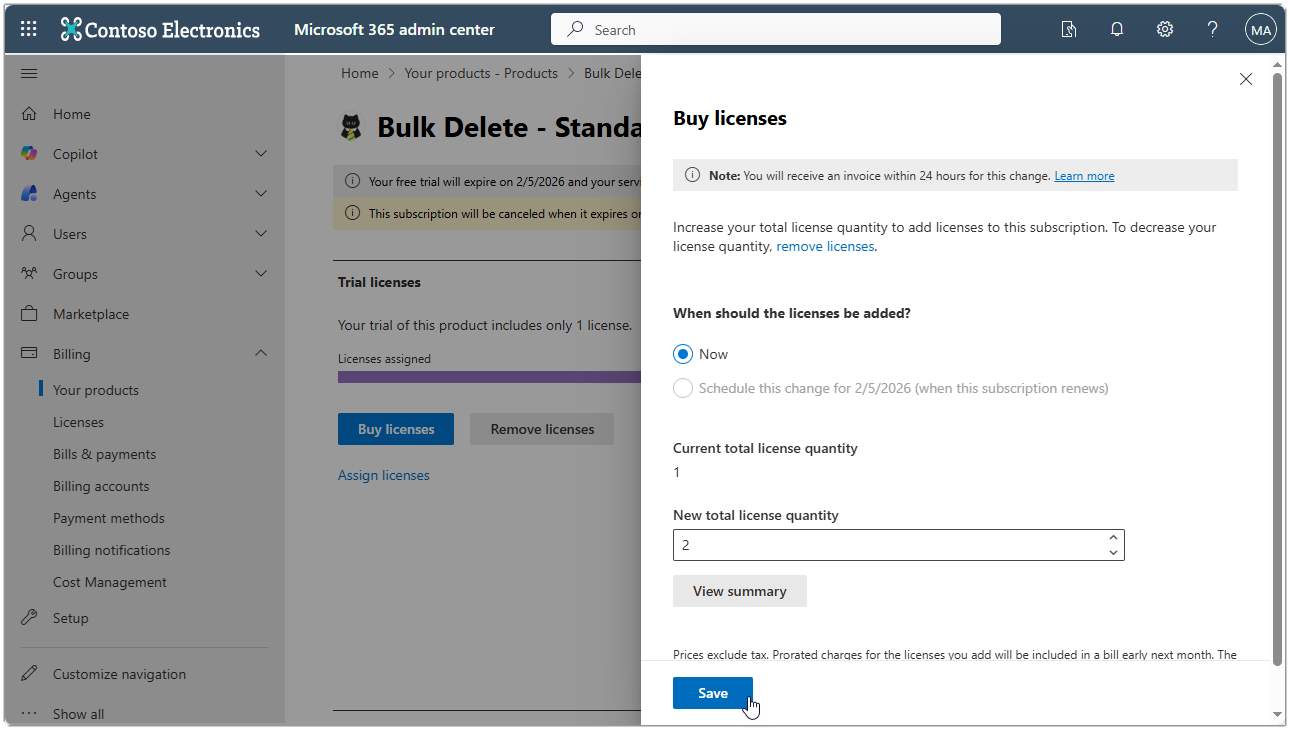Go to Home in the left navigation
This screenshot has height=730, width=1290.
[x=73, y=113]
